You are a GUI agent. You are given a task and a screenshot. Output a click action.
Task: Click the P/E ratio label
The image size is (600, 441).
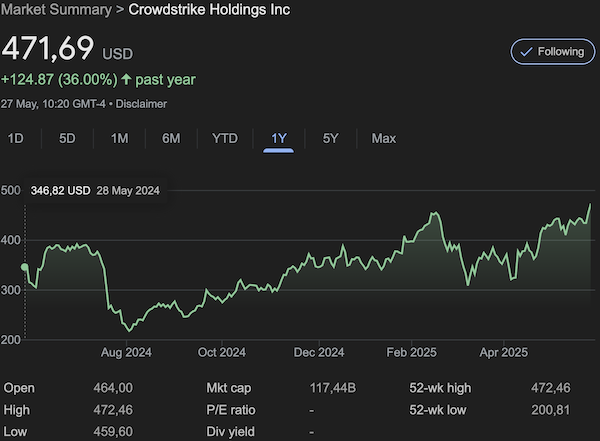pos(231,410)
